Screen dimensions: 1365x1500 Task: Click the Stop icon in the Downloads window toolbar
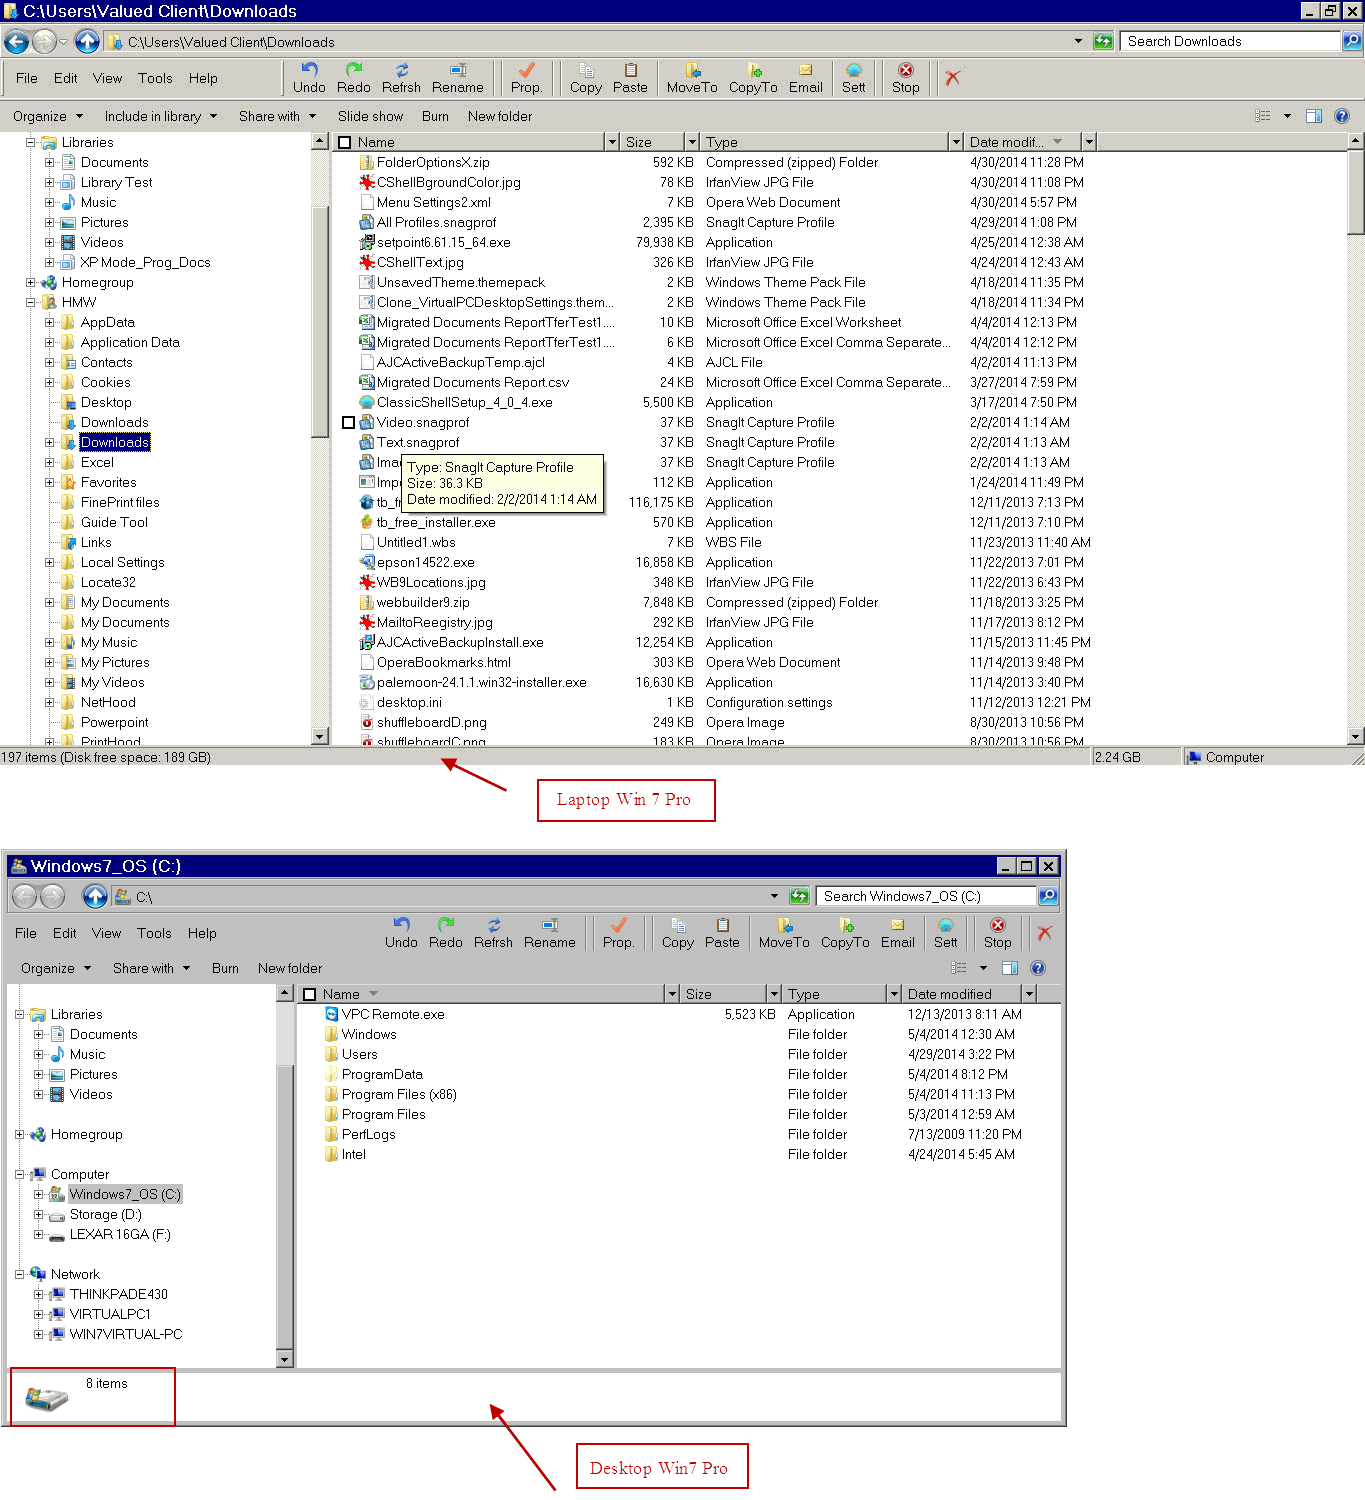[905, 71]
